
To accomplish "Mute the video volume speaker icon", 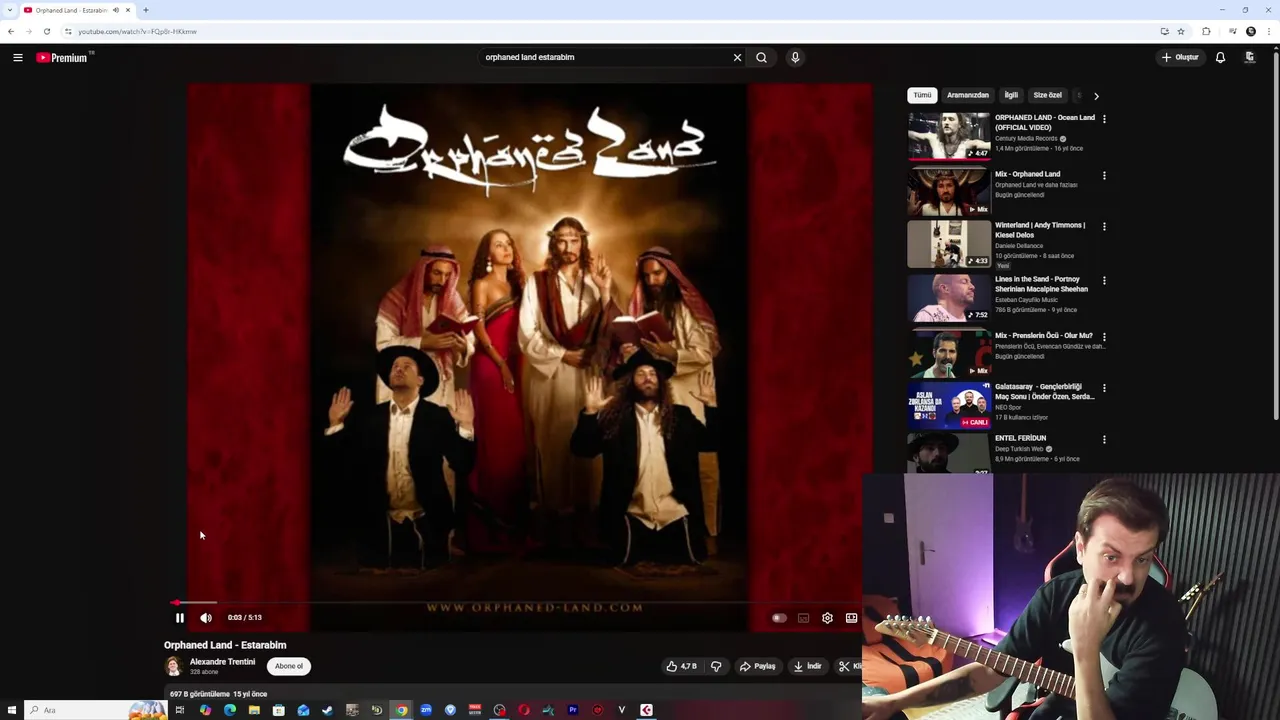I will [x=206, y=618].
